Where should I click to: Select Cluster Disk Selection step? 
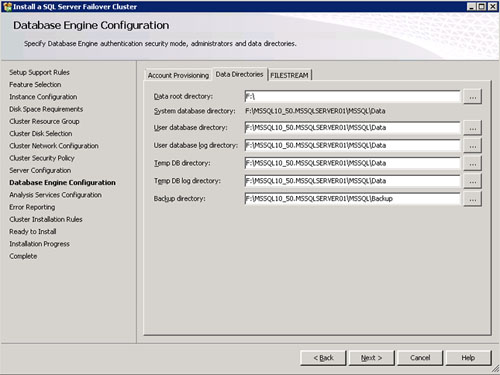pyautogui.click(x=41, y=134)
